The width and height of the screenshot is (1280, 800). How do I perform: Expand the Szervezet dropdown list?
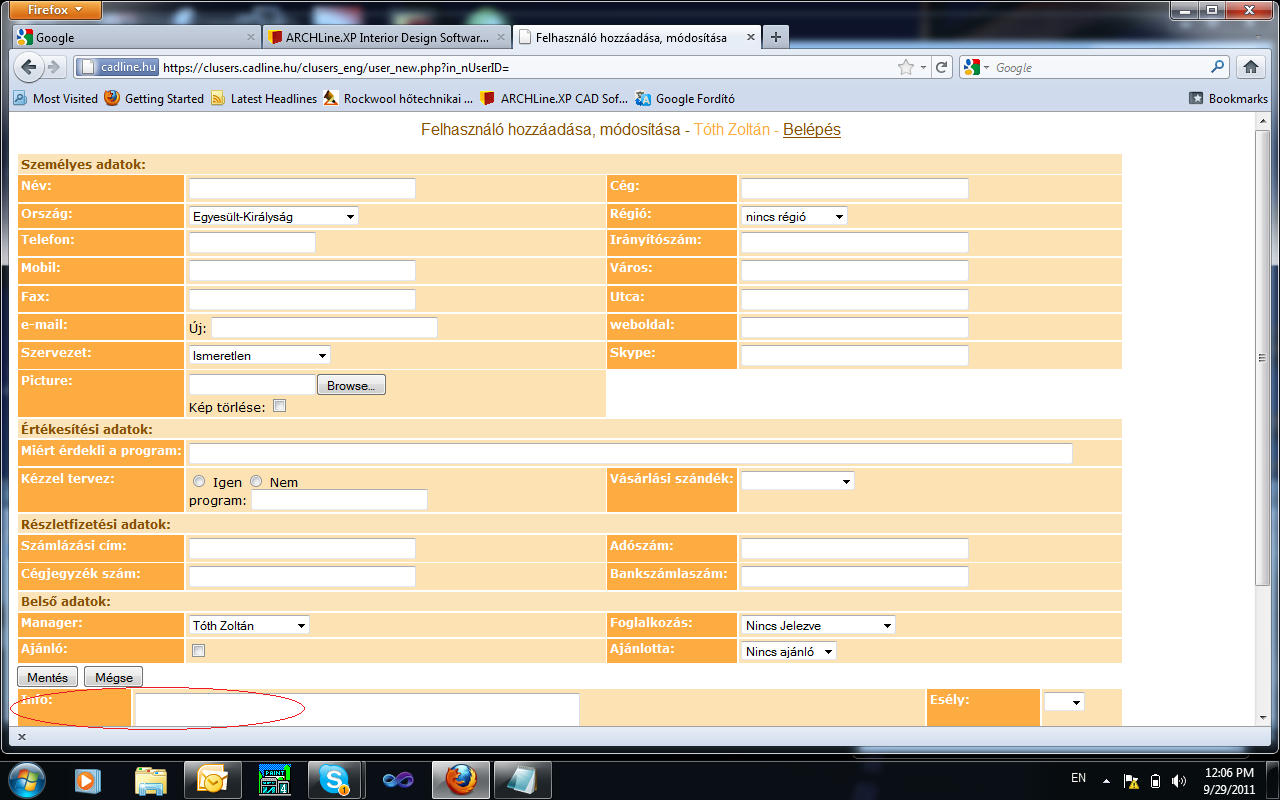[259, 355]
